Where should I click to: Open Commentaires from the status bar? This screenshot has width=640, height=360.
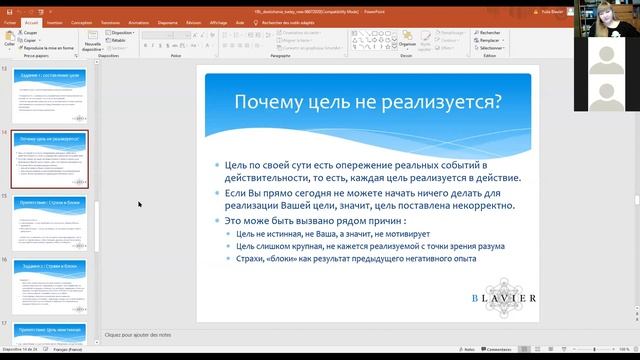point(496,349)
